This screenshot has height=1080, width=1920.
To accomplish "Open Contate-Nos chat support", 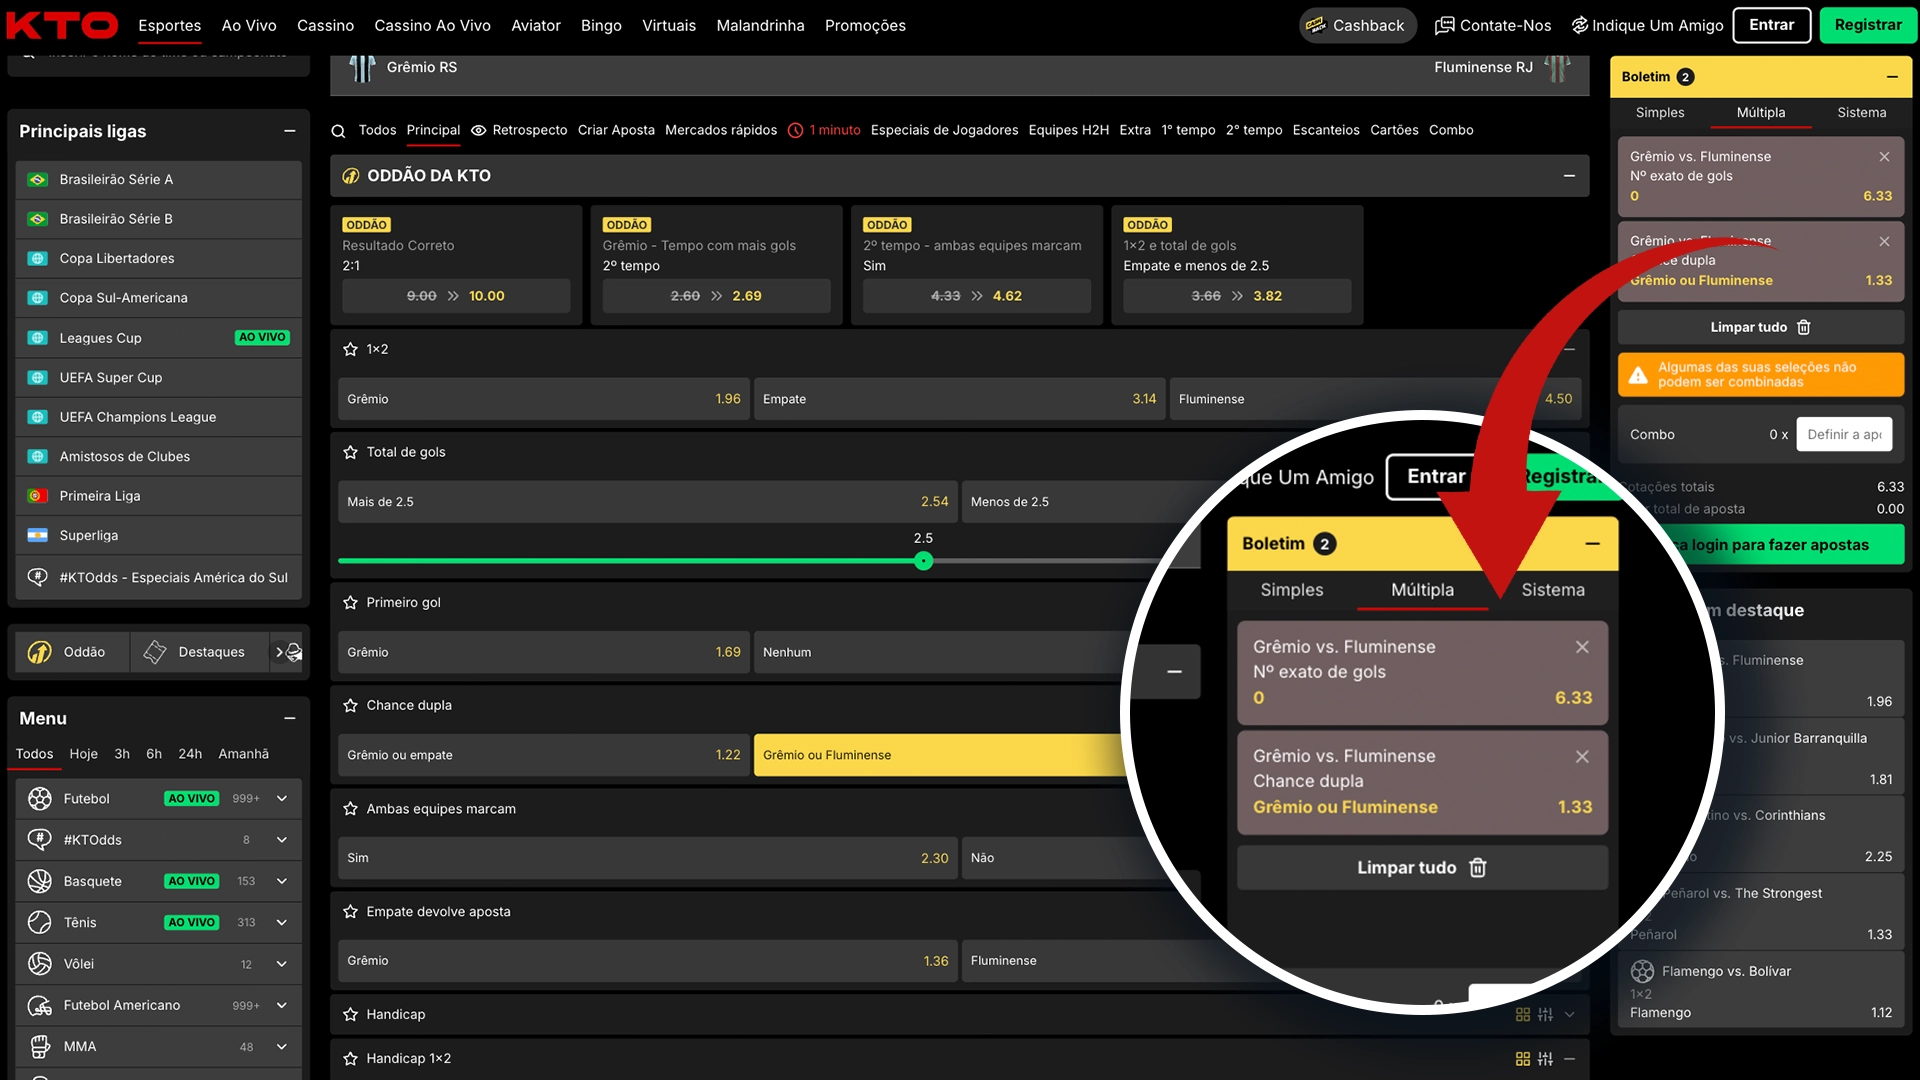I will point(1493,25).
